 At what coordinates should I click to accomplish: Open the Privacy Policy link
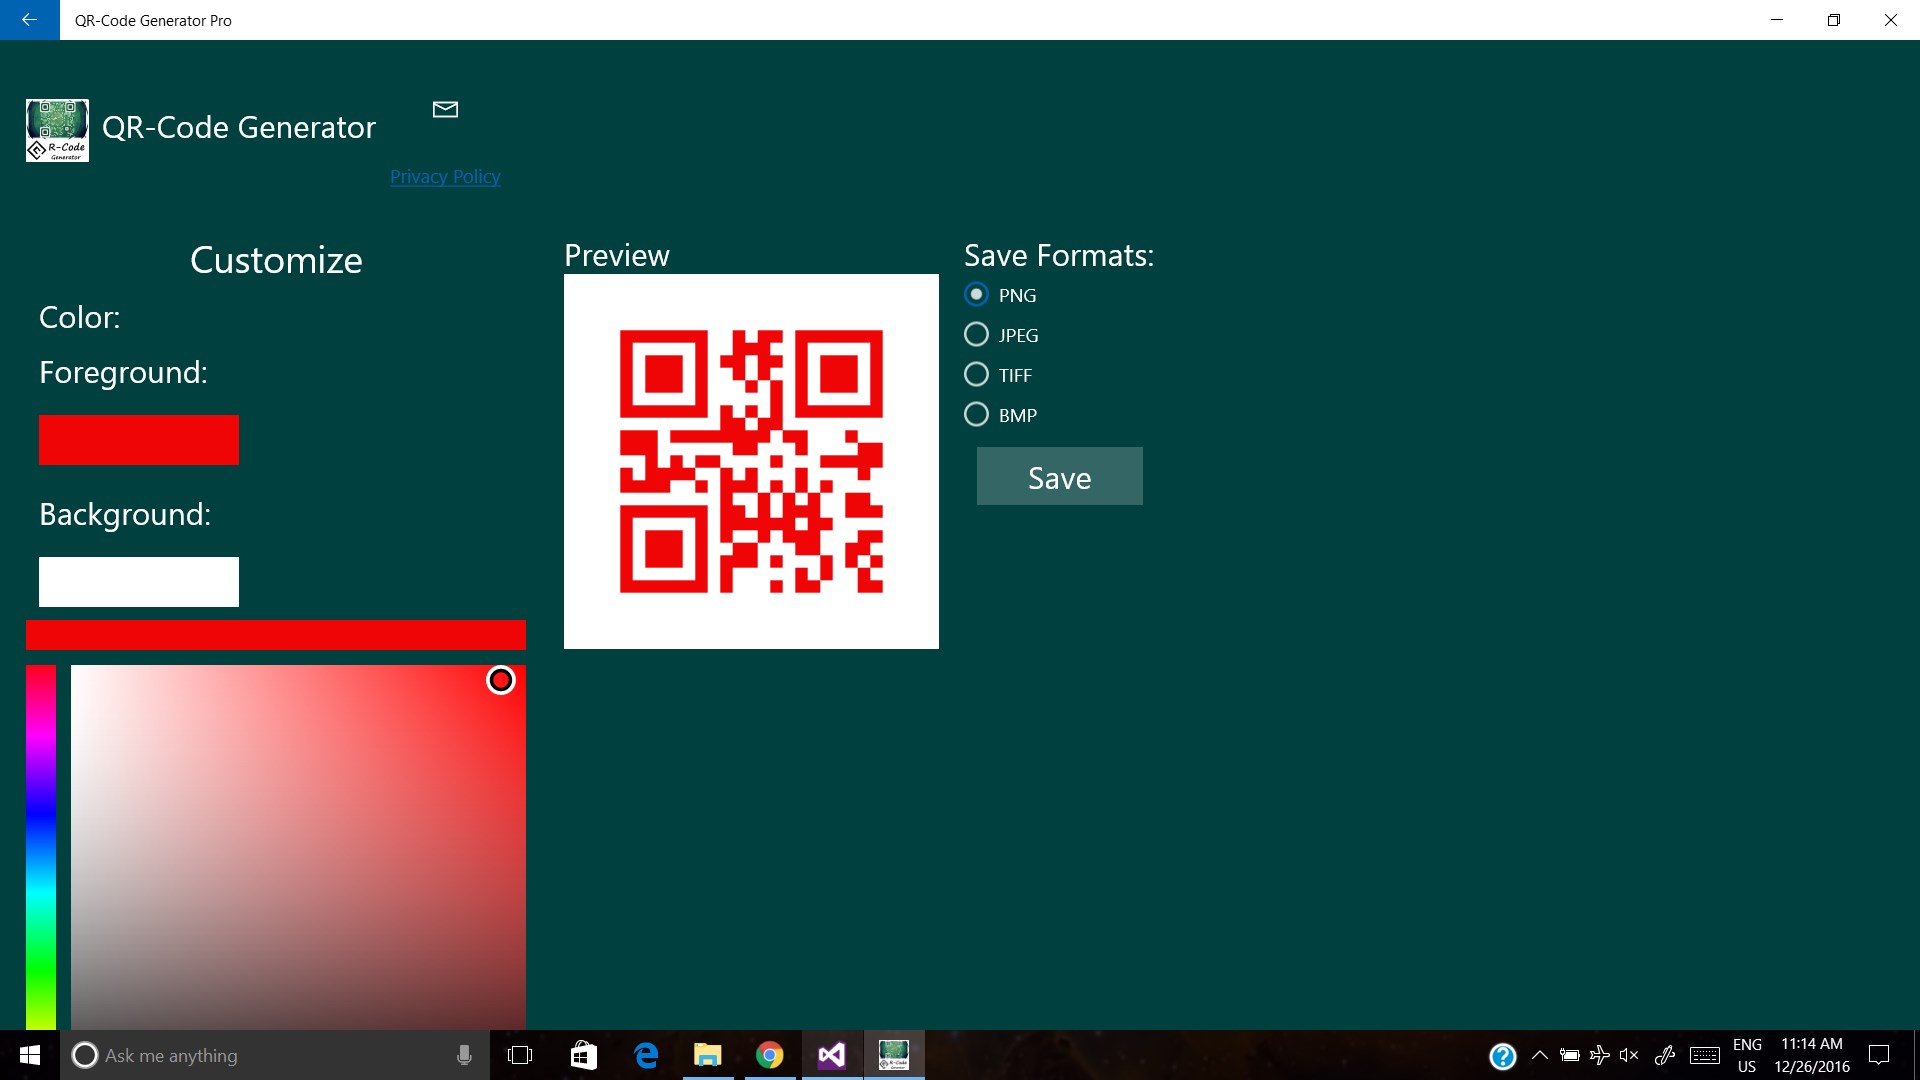(445, 177)
